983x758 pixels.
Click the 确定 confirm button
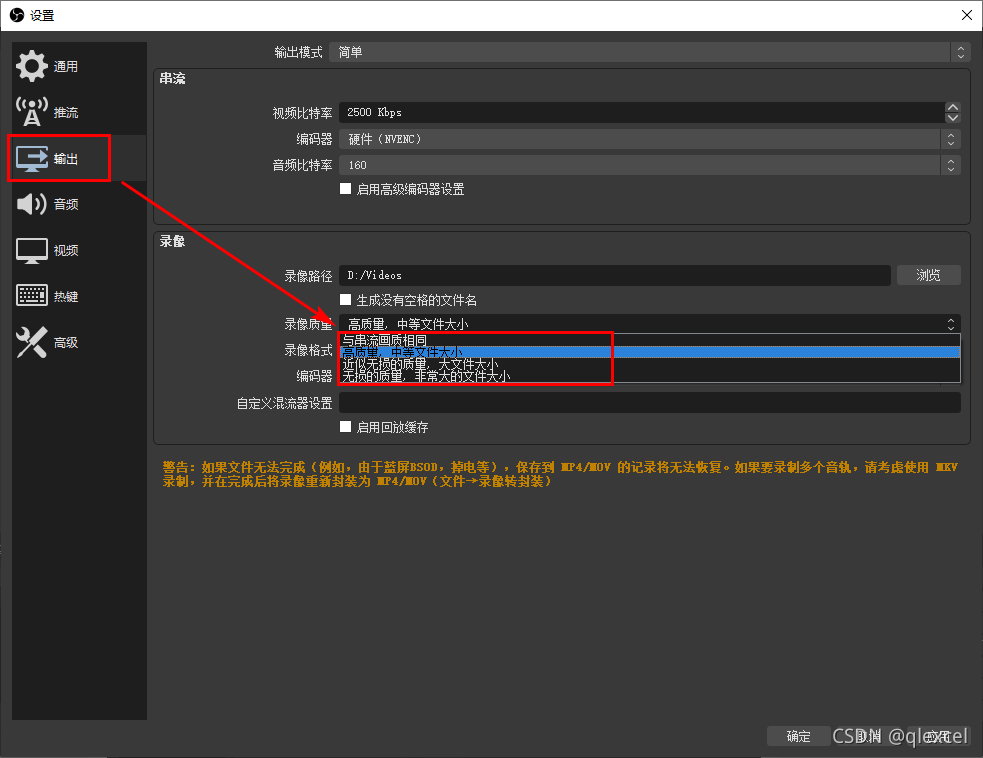pyautogui.click(x=798, y=736)
